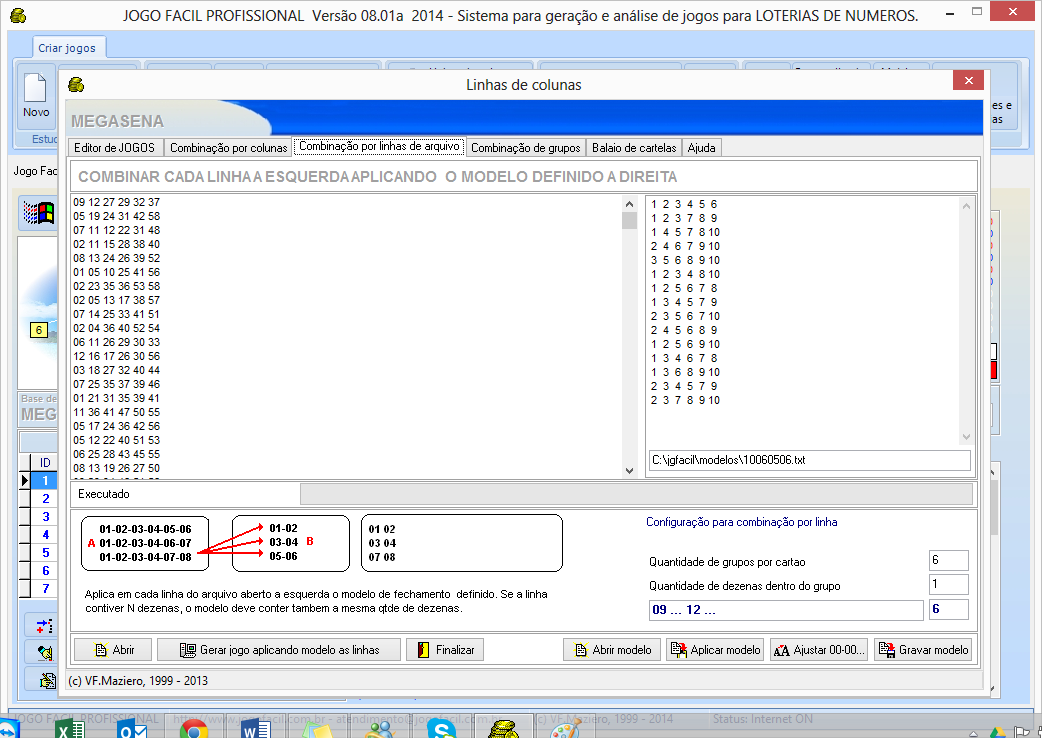The height and width of the screenshot is (738, 1042).
Task: Select the Combinação de grupos tab
Action: pos(525,148)
